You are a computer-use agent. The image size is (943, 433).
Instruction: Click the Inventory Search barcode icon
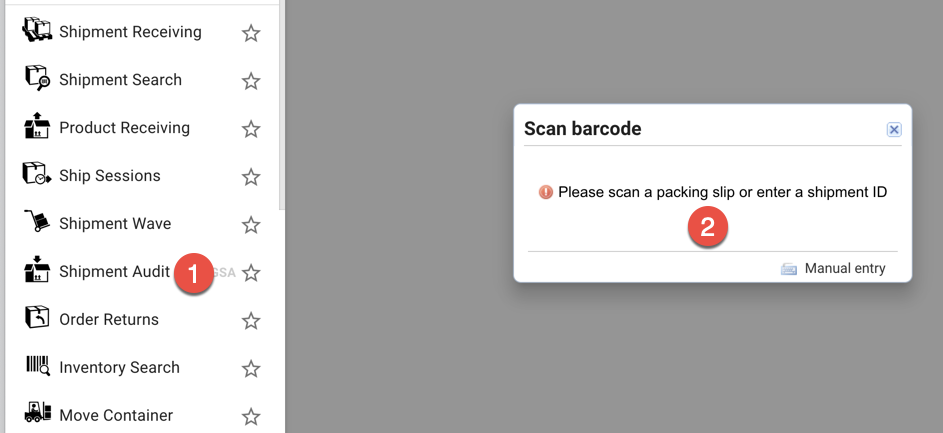pos(37,366)
